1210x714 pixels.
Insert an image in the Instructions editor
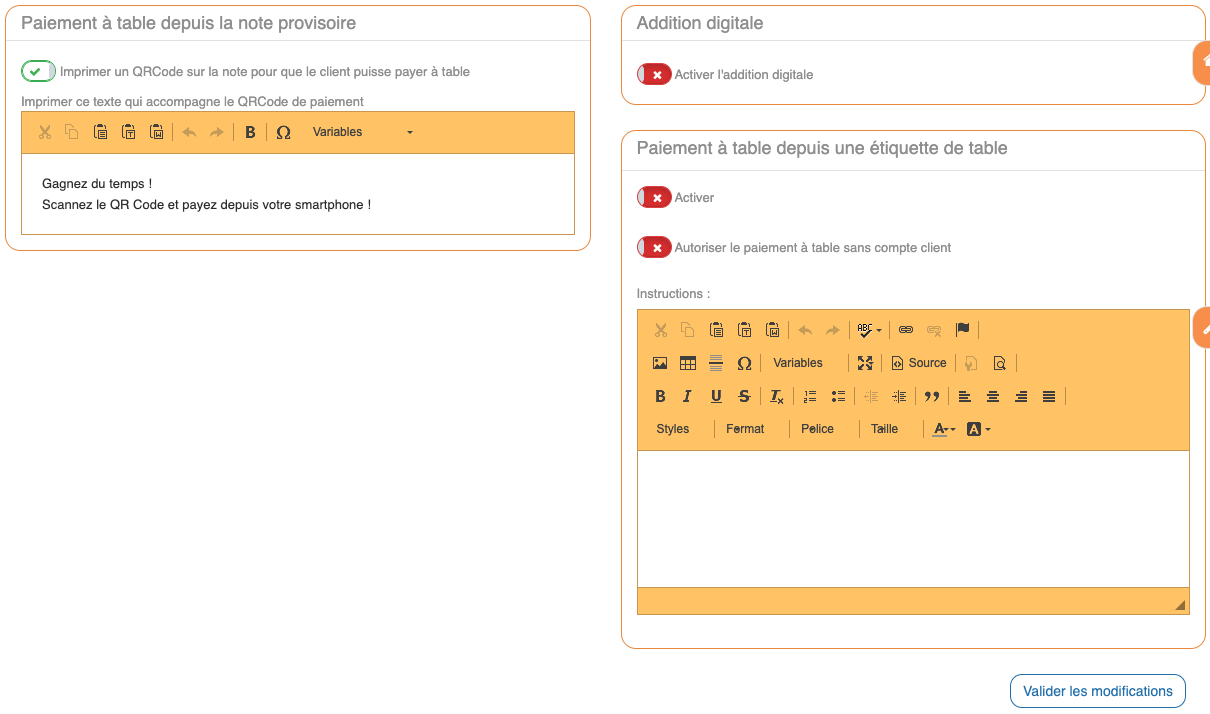click(x=660, y=363)
